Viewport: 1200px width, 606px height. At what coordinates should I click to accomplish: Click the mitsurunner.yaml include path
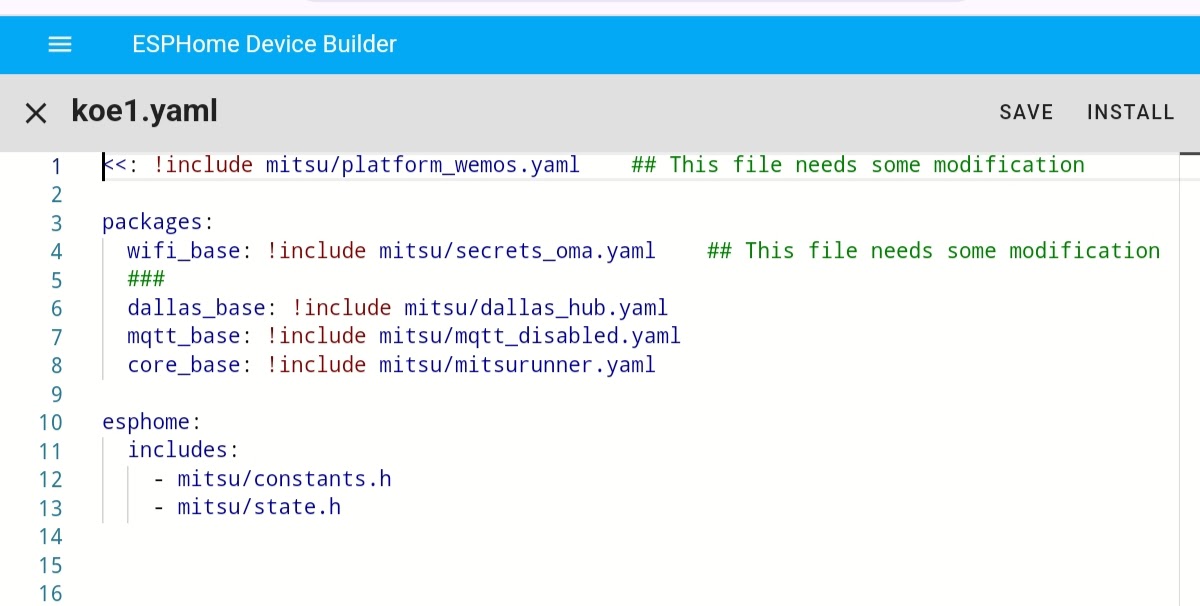click(517, 365)
